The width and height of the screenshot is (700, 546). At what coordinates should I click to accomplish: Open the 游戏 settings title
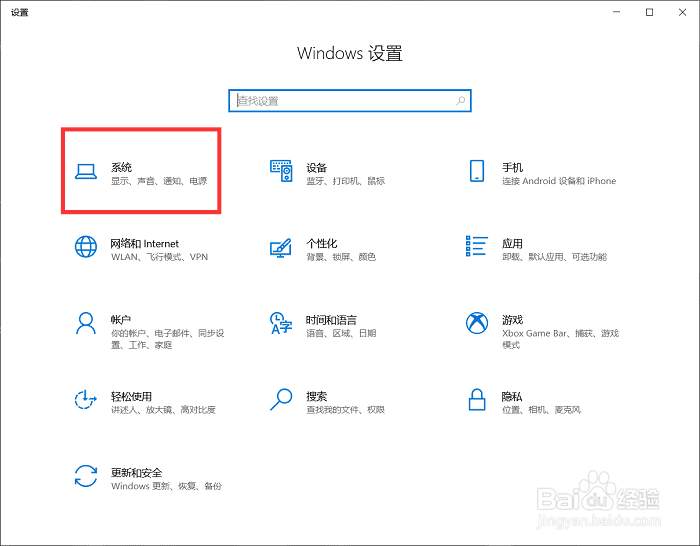[x=512, y=320]
